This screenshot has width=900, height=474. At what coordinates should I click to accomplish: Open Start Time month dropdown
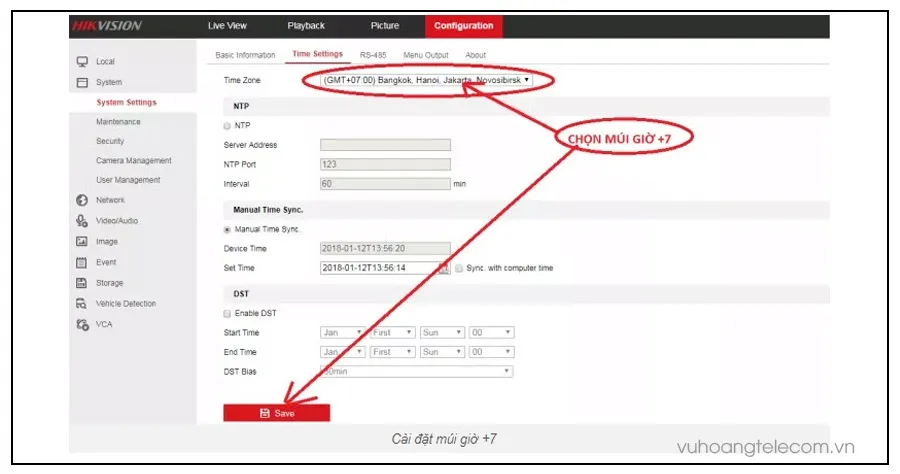click(x=343, y=333)
